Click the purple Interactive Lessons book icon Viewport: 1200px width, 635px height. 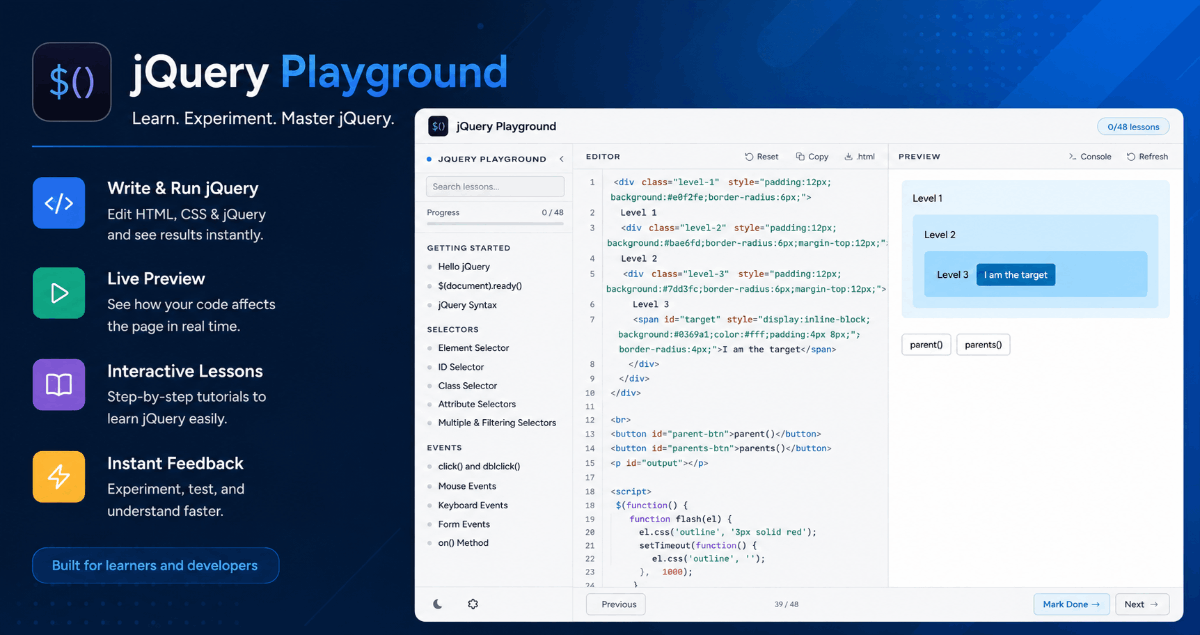(x=59, y=385)
